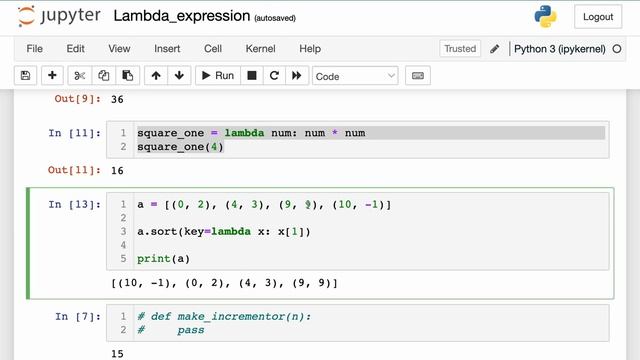Copy selected cells icon

[104, 76]
